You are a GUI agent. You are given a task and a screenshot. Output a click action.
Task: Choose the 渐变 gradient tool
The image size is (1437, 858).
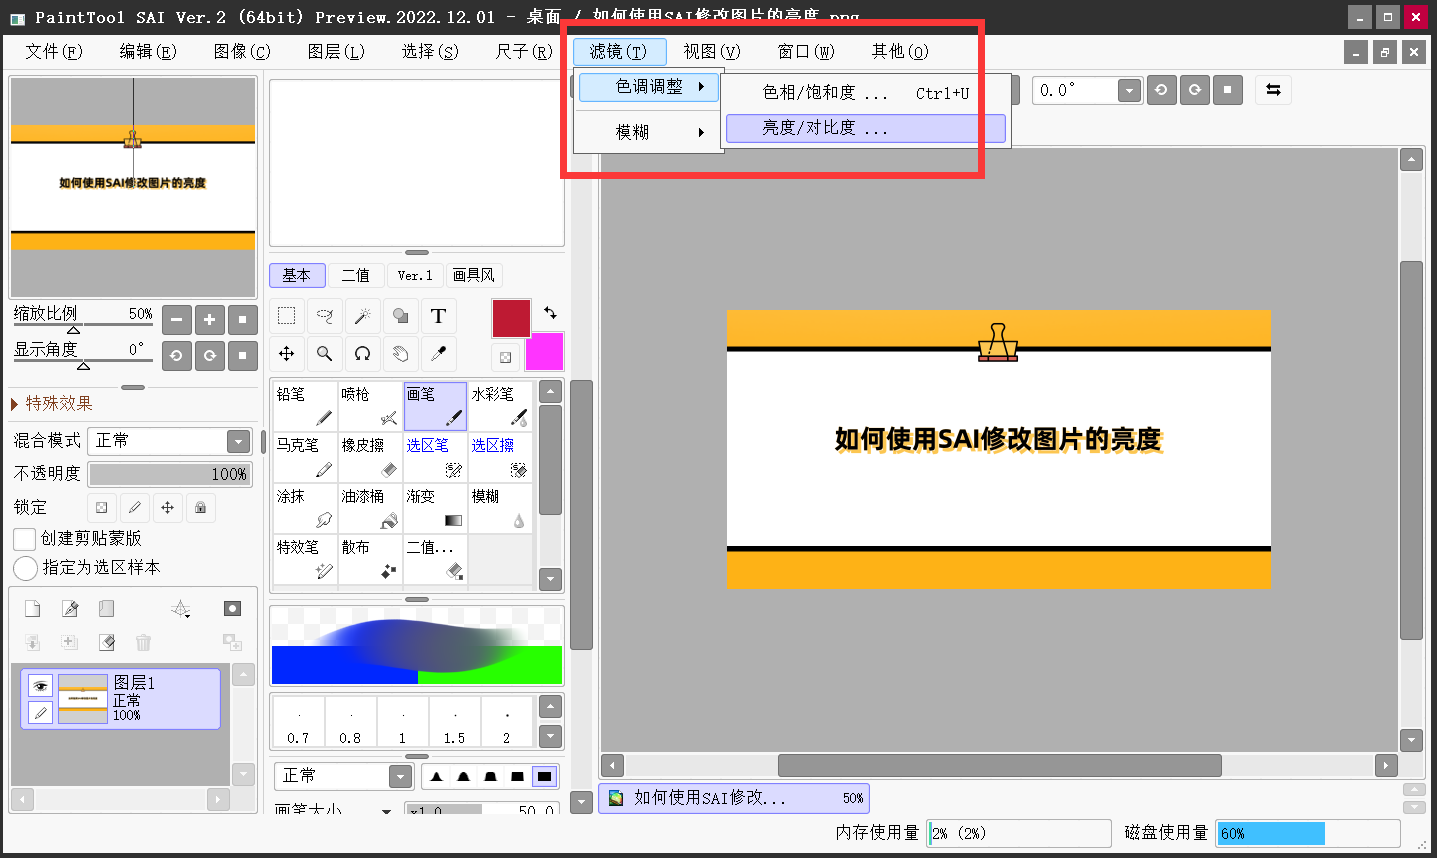coord(435,508)
